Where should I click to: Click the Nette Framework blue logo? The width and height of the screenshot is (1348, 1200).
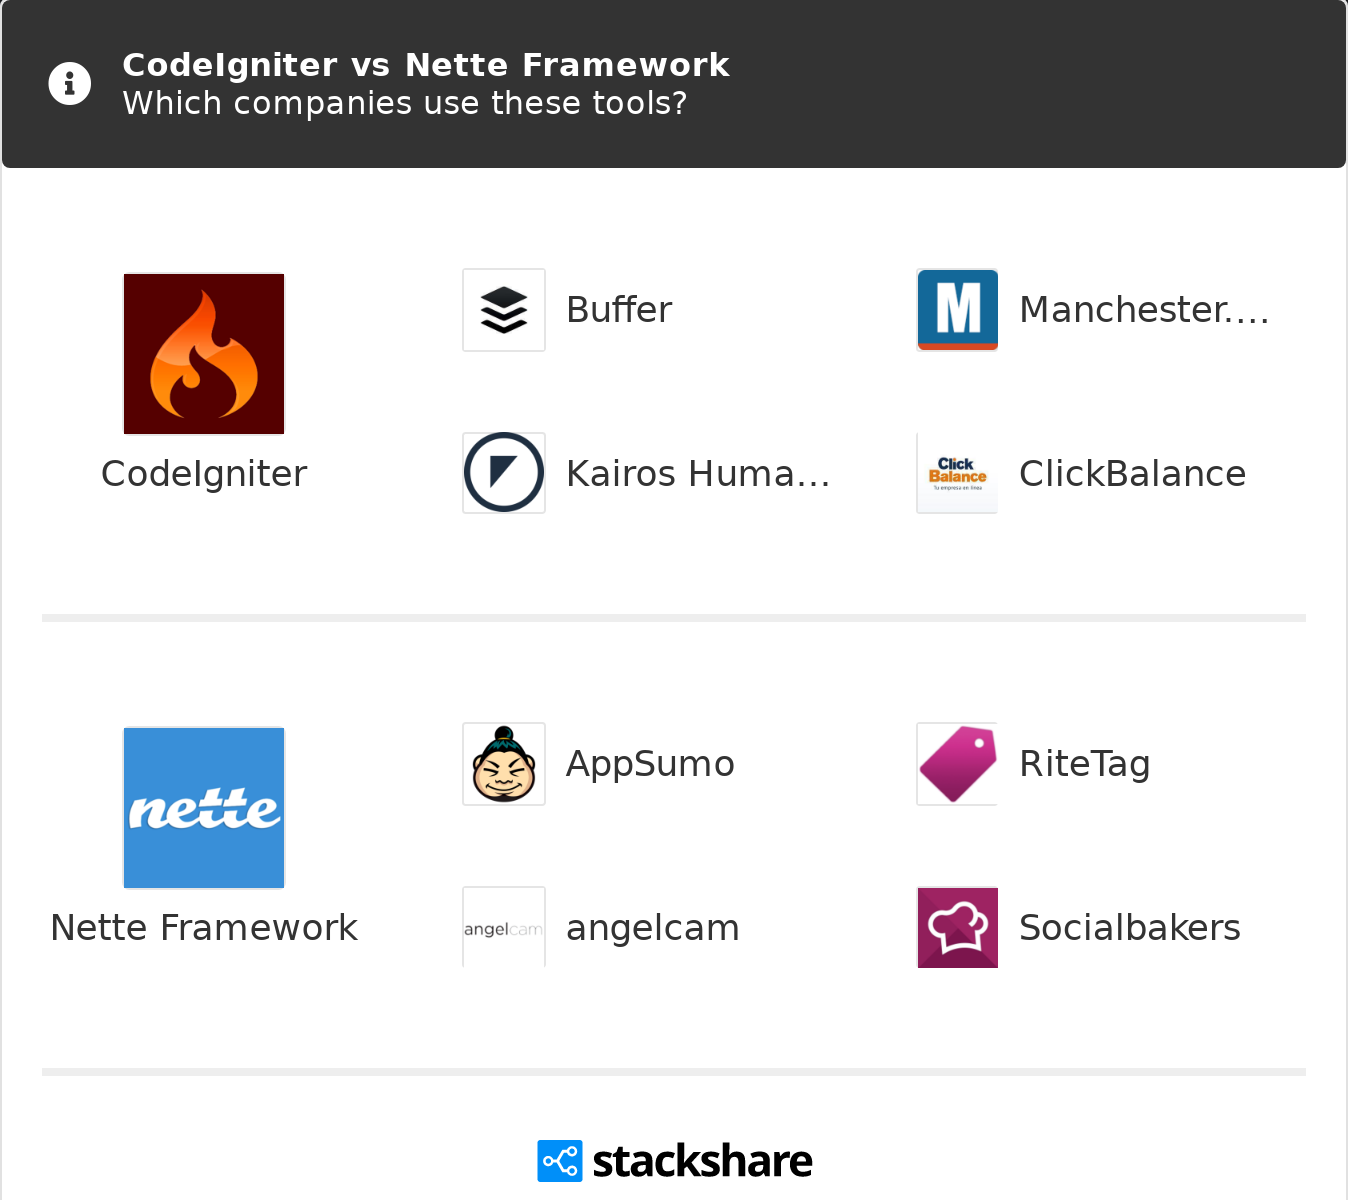(204, 808)
